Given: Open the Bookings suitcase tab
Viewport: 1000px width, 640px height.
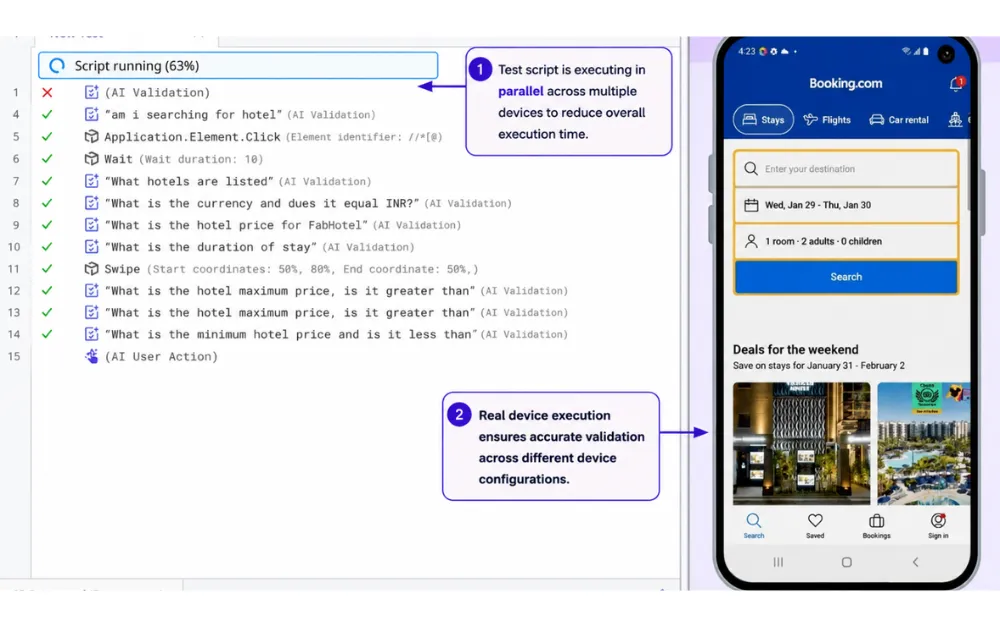Looking at the screenshot, I should (876, 526).
